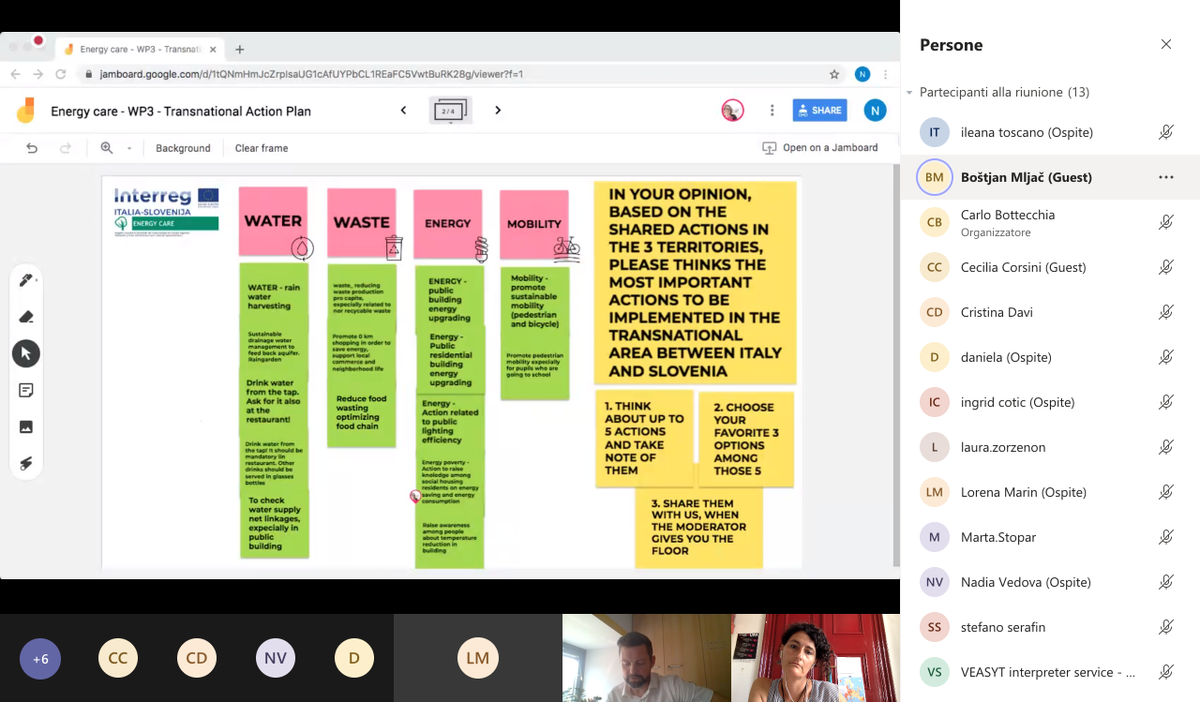Image resolution: width=1200 pixels, height=702 pixels.
Task: Open zoom level dropdown arrow
Action: [129, 148]
